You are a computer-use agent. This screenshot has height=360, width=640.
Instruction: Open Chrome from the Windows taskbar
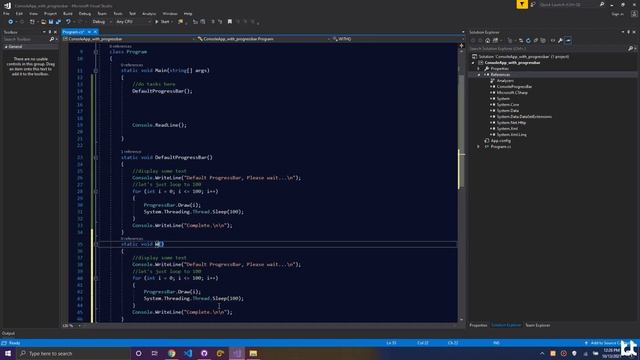pyautogui.click(x=171, y=353)
